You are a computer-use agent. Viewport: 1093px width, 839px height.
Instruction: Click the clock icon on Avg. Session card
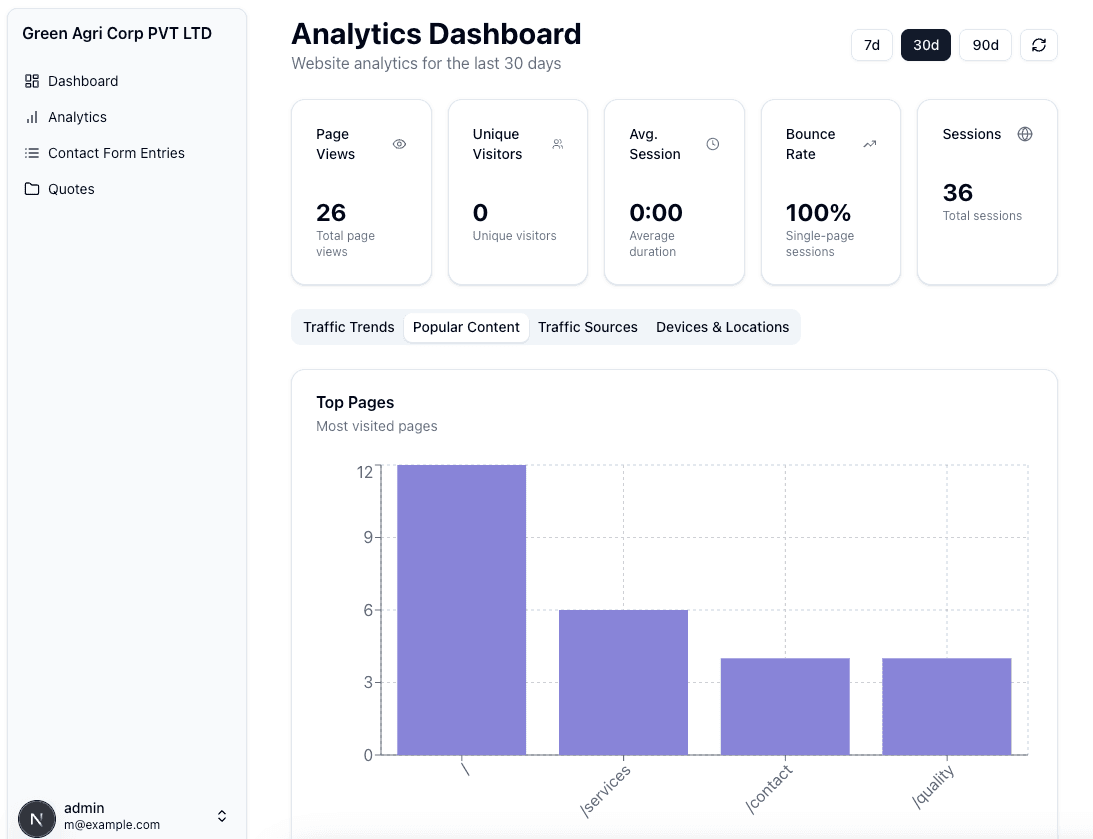pyautogui.click(x=713, y=144)
